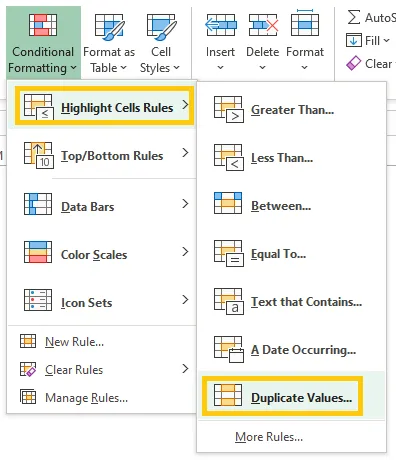This screenshot has width=396, height=460.
Task: Open Manage Rules dialog
Action: (74, 397)
